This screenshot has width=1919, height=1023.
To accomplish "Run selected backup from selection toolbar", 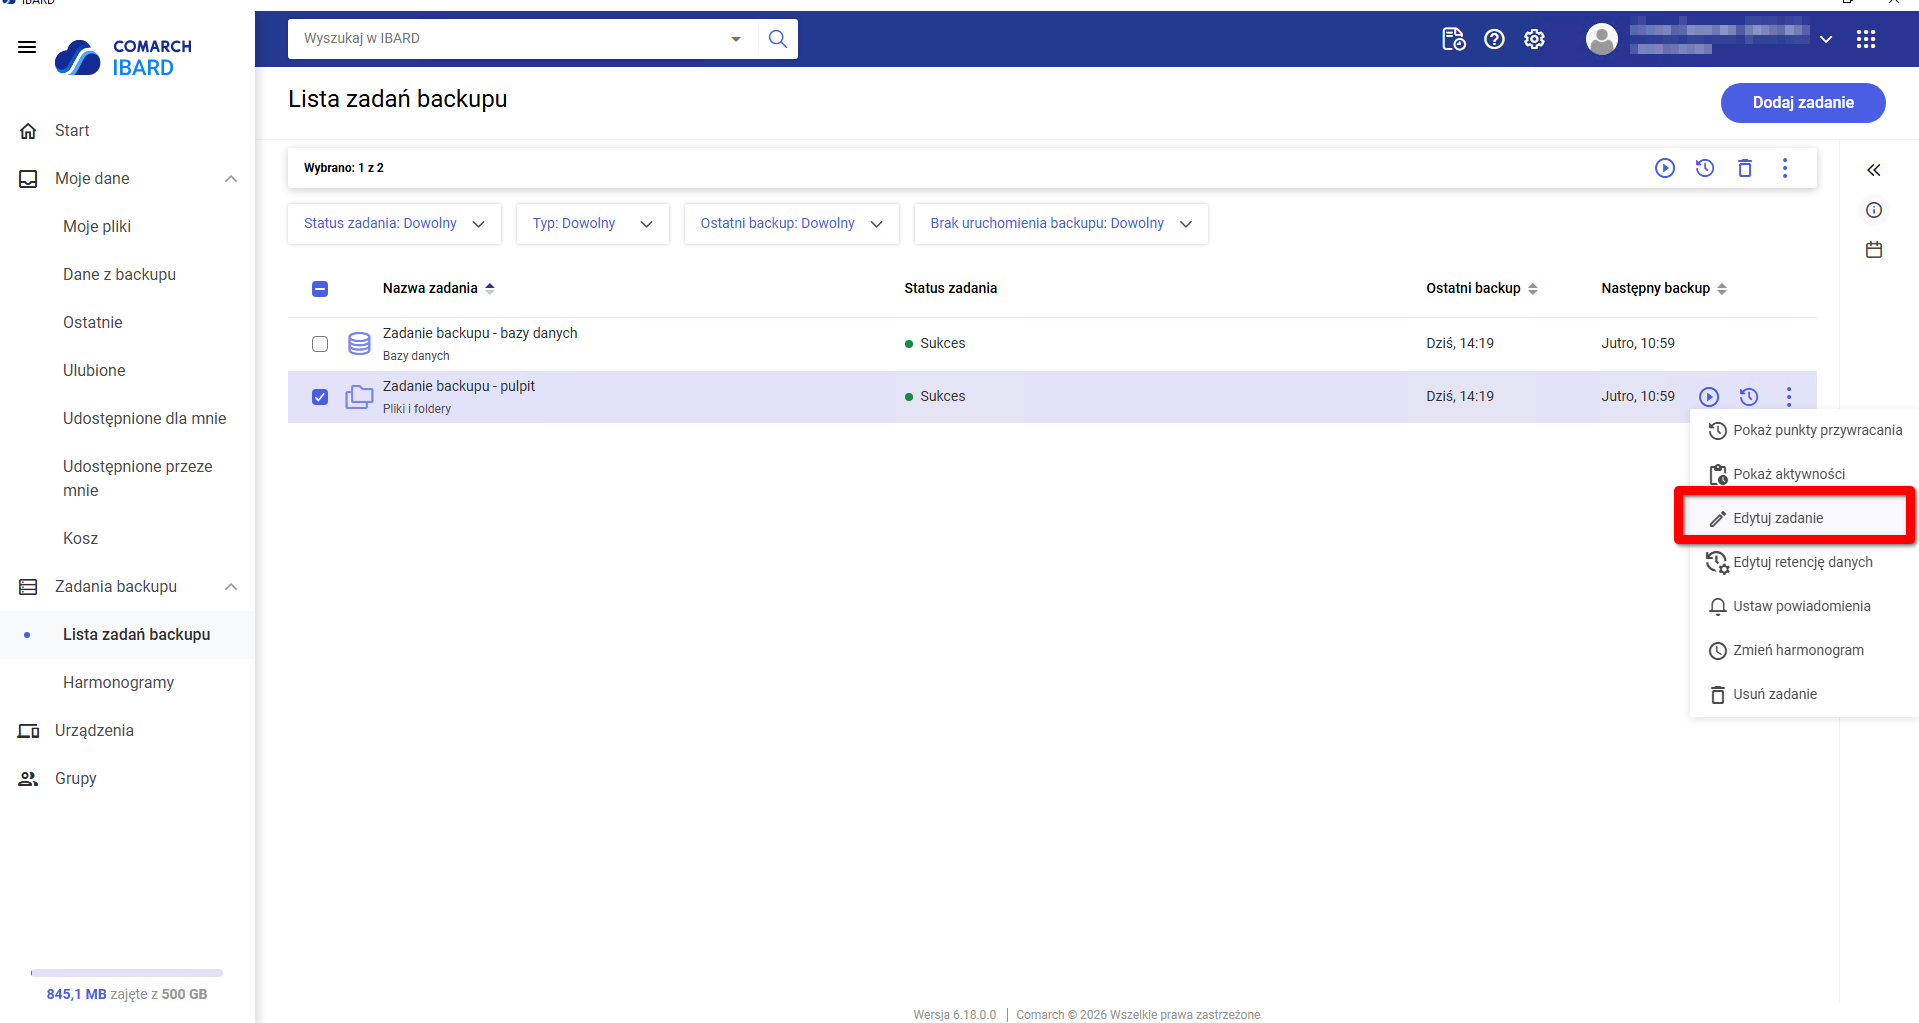I will coord(1664,168).
